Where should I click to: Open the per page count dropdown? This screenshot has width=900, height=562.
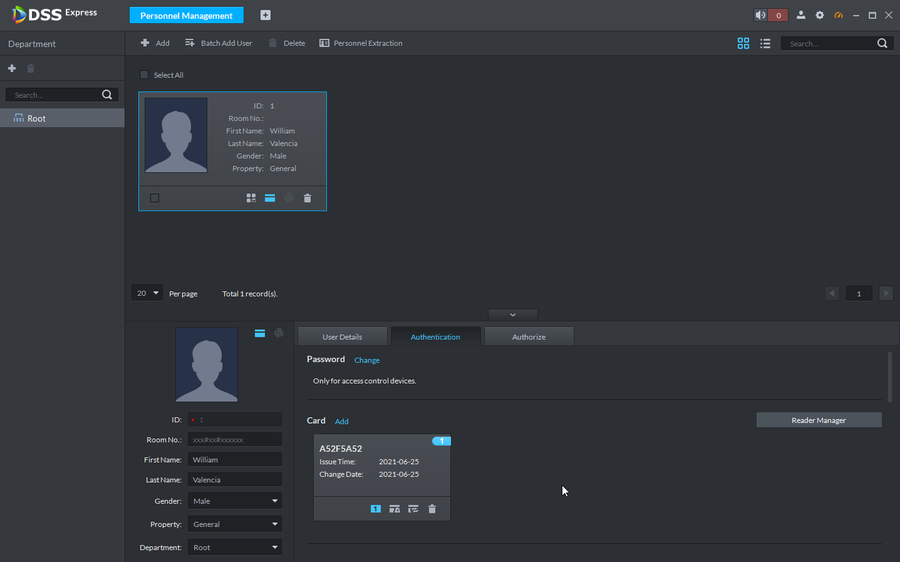coord(147,293)
